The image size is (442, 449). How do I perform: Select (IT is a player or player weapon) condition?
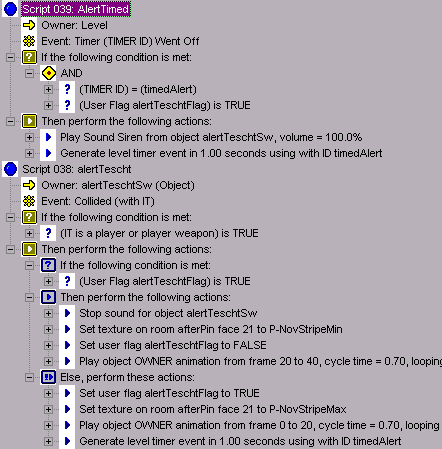(159, 233)
